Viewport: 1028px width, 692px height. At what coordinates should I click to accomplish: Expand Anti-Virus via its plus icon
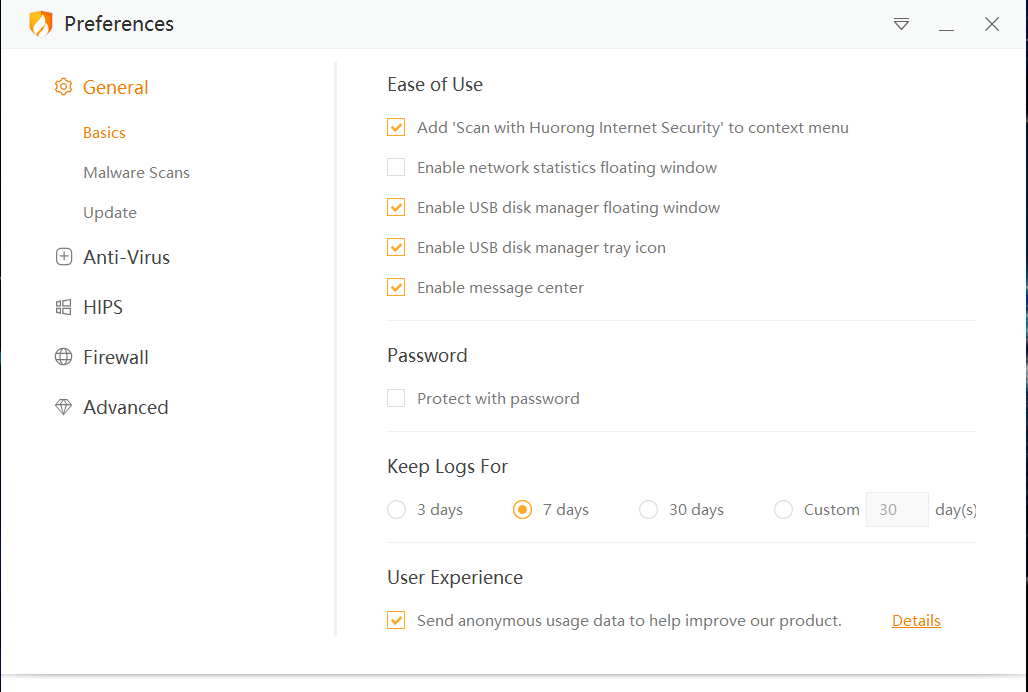tap(64, 256)
